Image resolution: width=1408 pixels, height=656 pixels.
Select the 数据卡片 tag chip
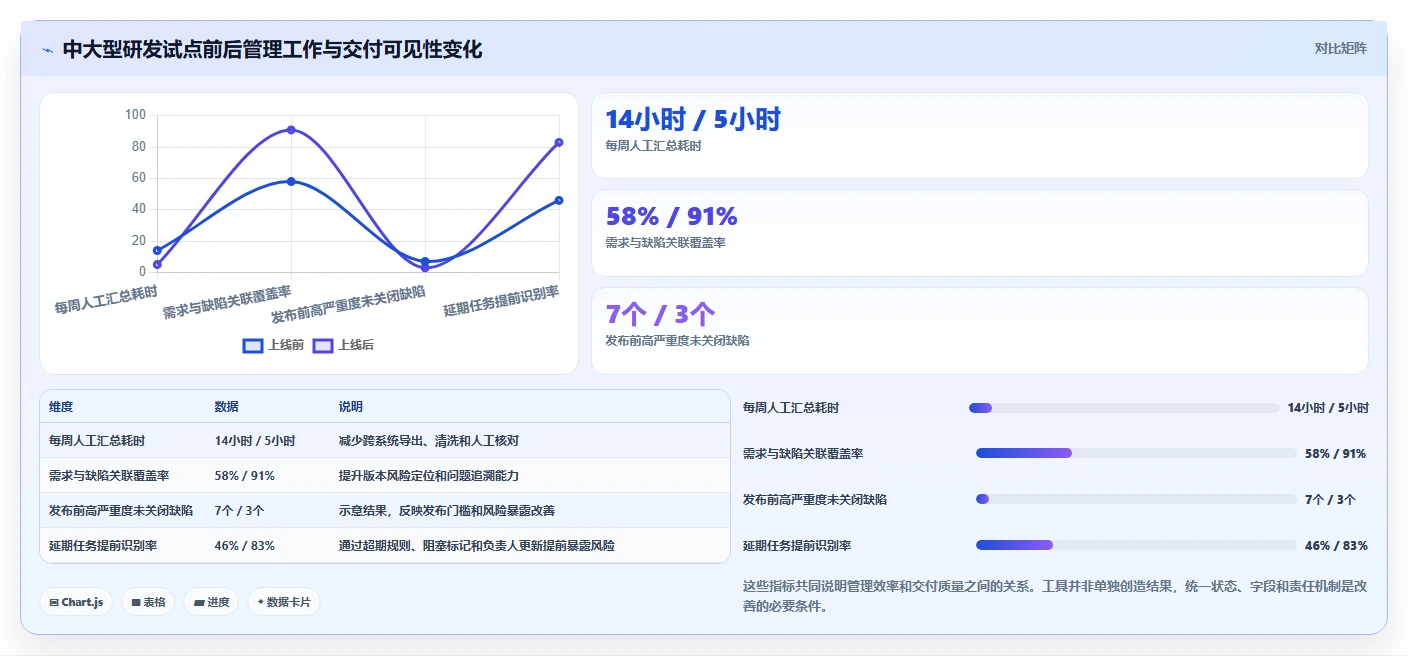[284, 602]
